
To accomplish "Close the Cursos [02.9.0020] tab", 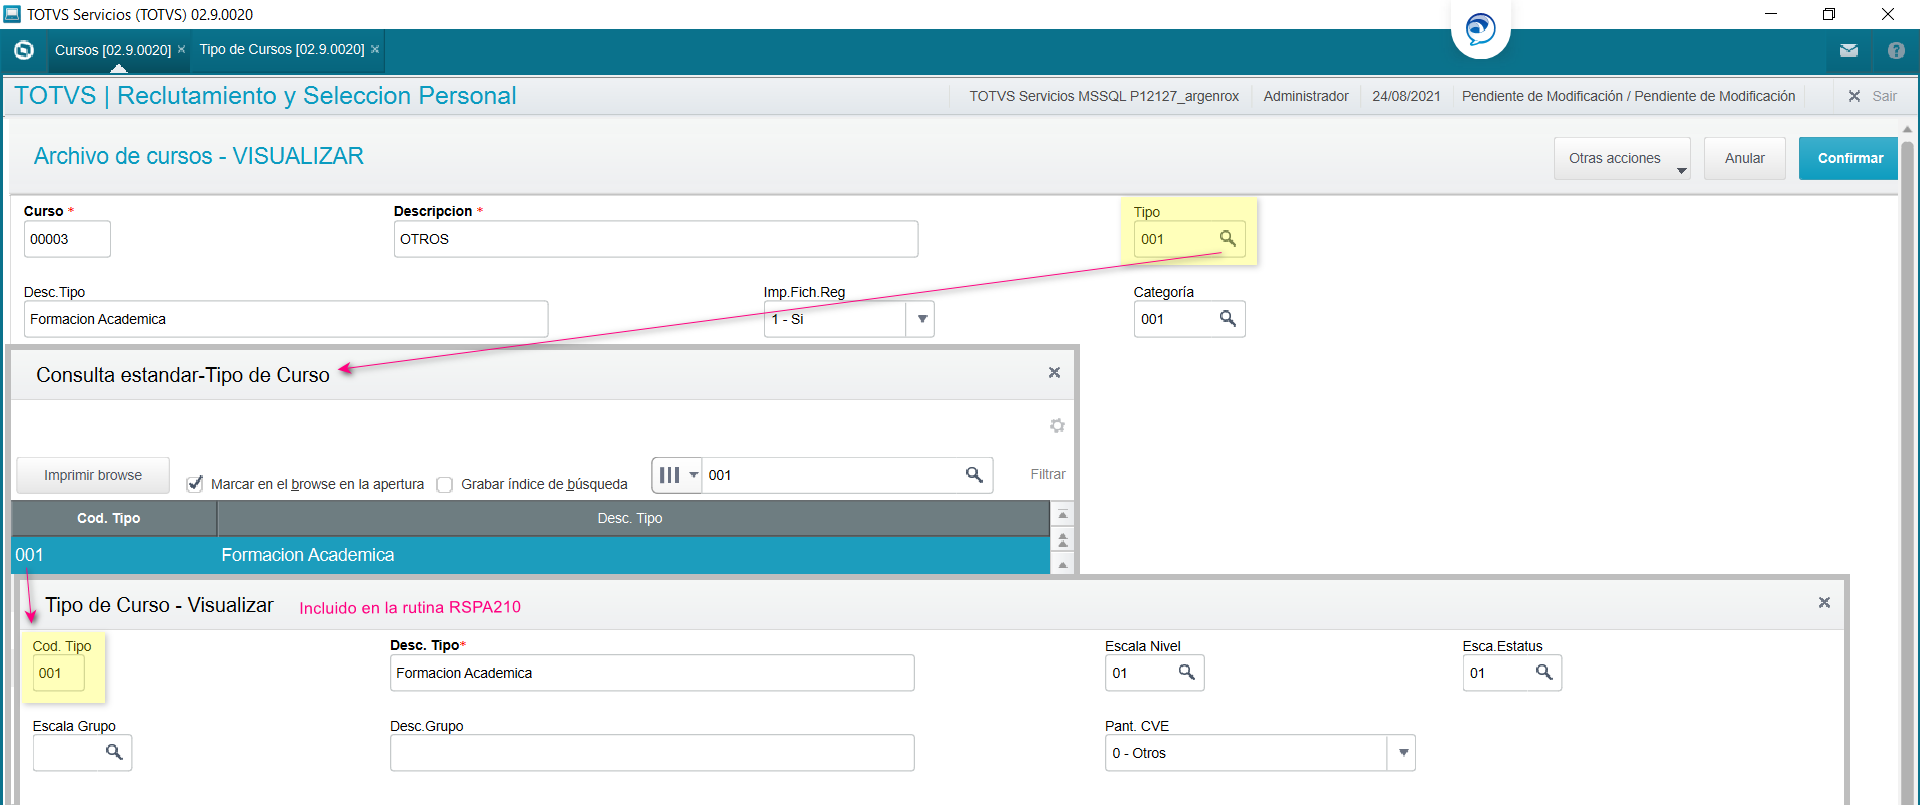I will 181,49.
